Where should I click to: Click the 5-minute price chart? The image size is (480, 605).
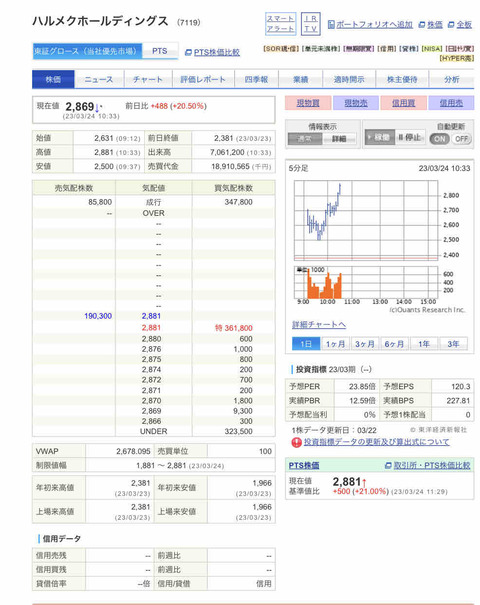pyautogui.click(x=366, y=220)
